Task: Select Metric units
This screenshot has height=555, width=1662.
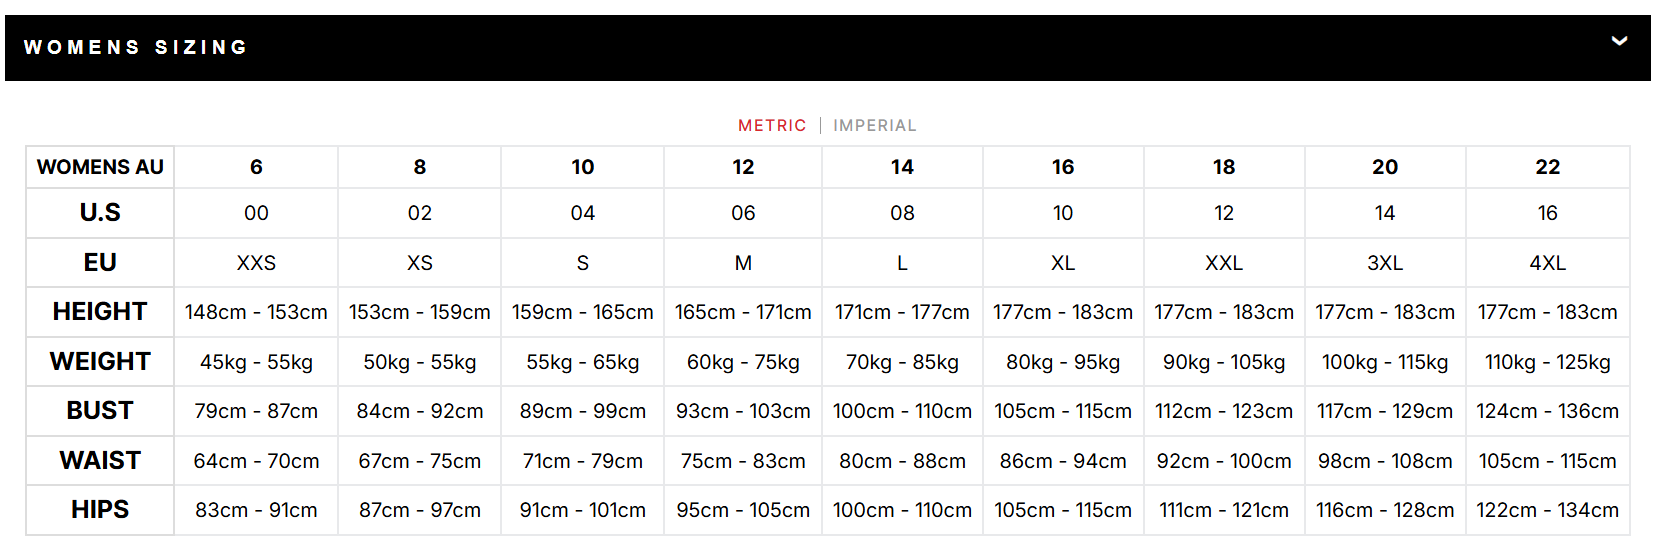Action: pyautogui.click(x=772, y=125)
